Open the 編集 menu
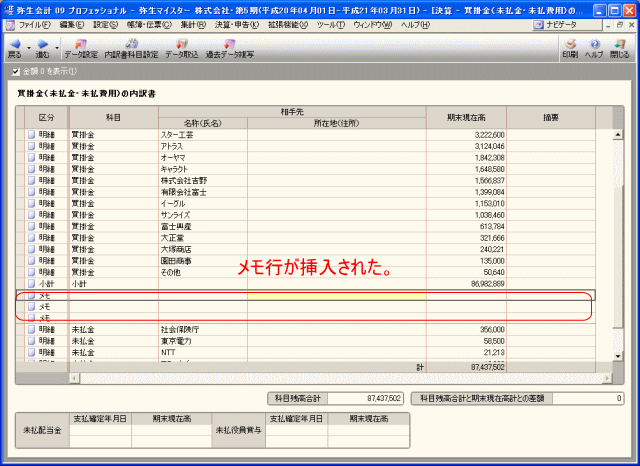 click(71, 25)
